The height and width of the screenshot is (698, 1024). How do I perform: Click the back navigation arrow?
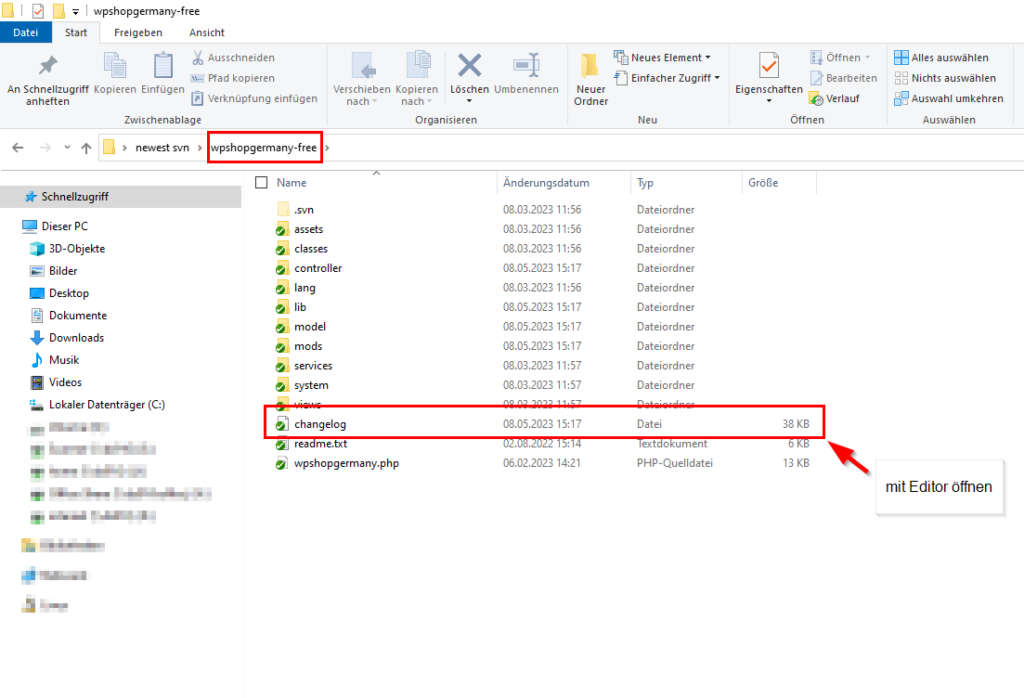point(18,148)
